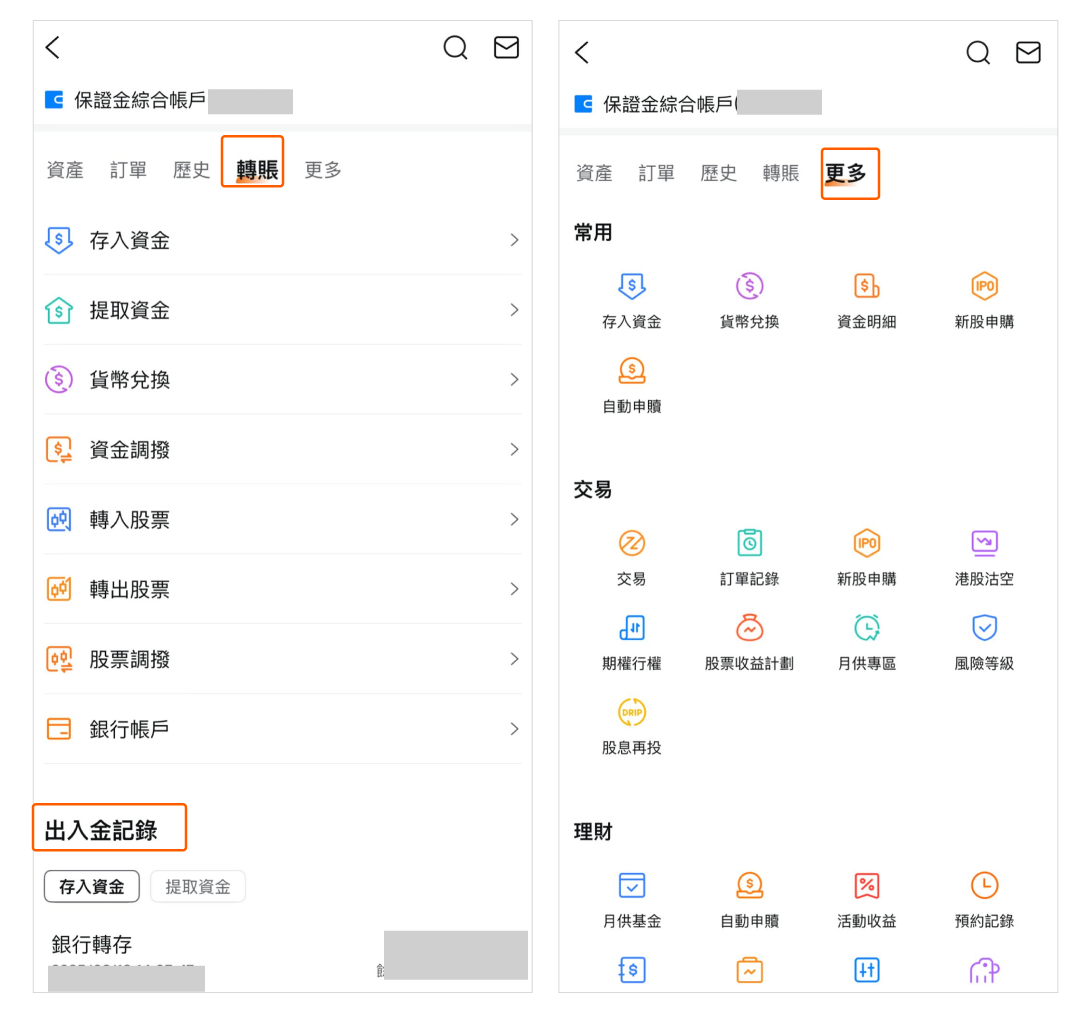Tap the 預約記錄 icon under 理財
This screenshot has height=1013, width=1067.
click(984, 886)
